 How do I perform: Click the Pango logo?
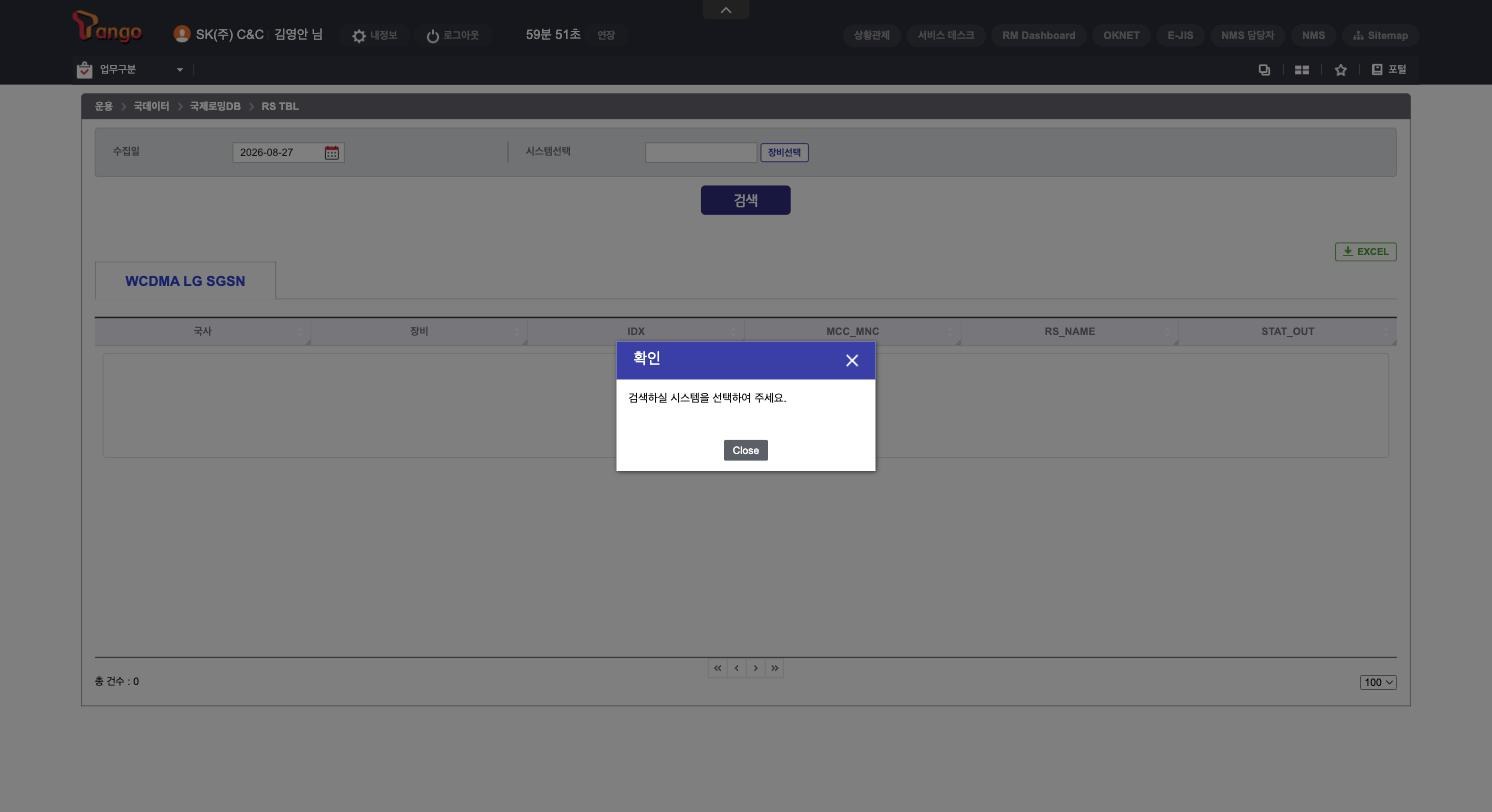(108, 28)
